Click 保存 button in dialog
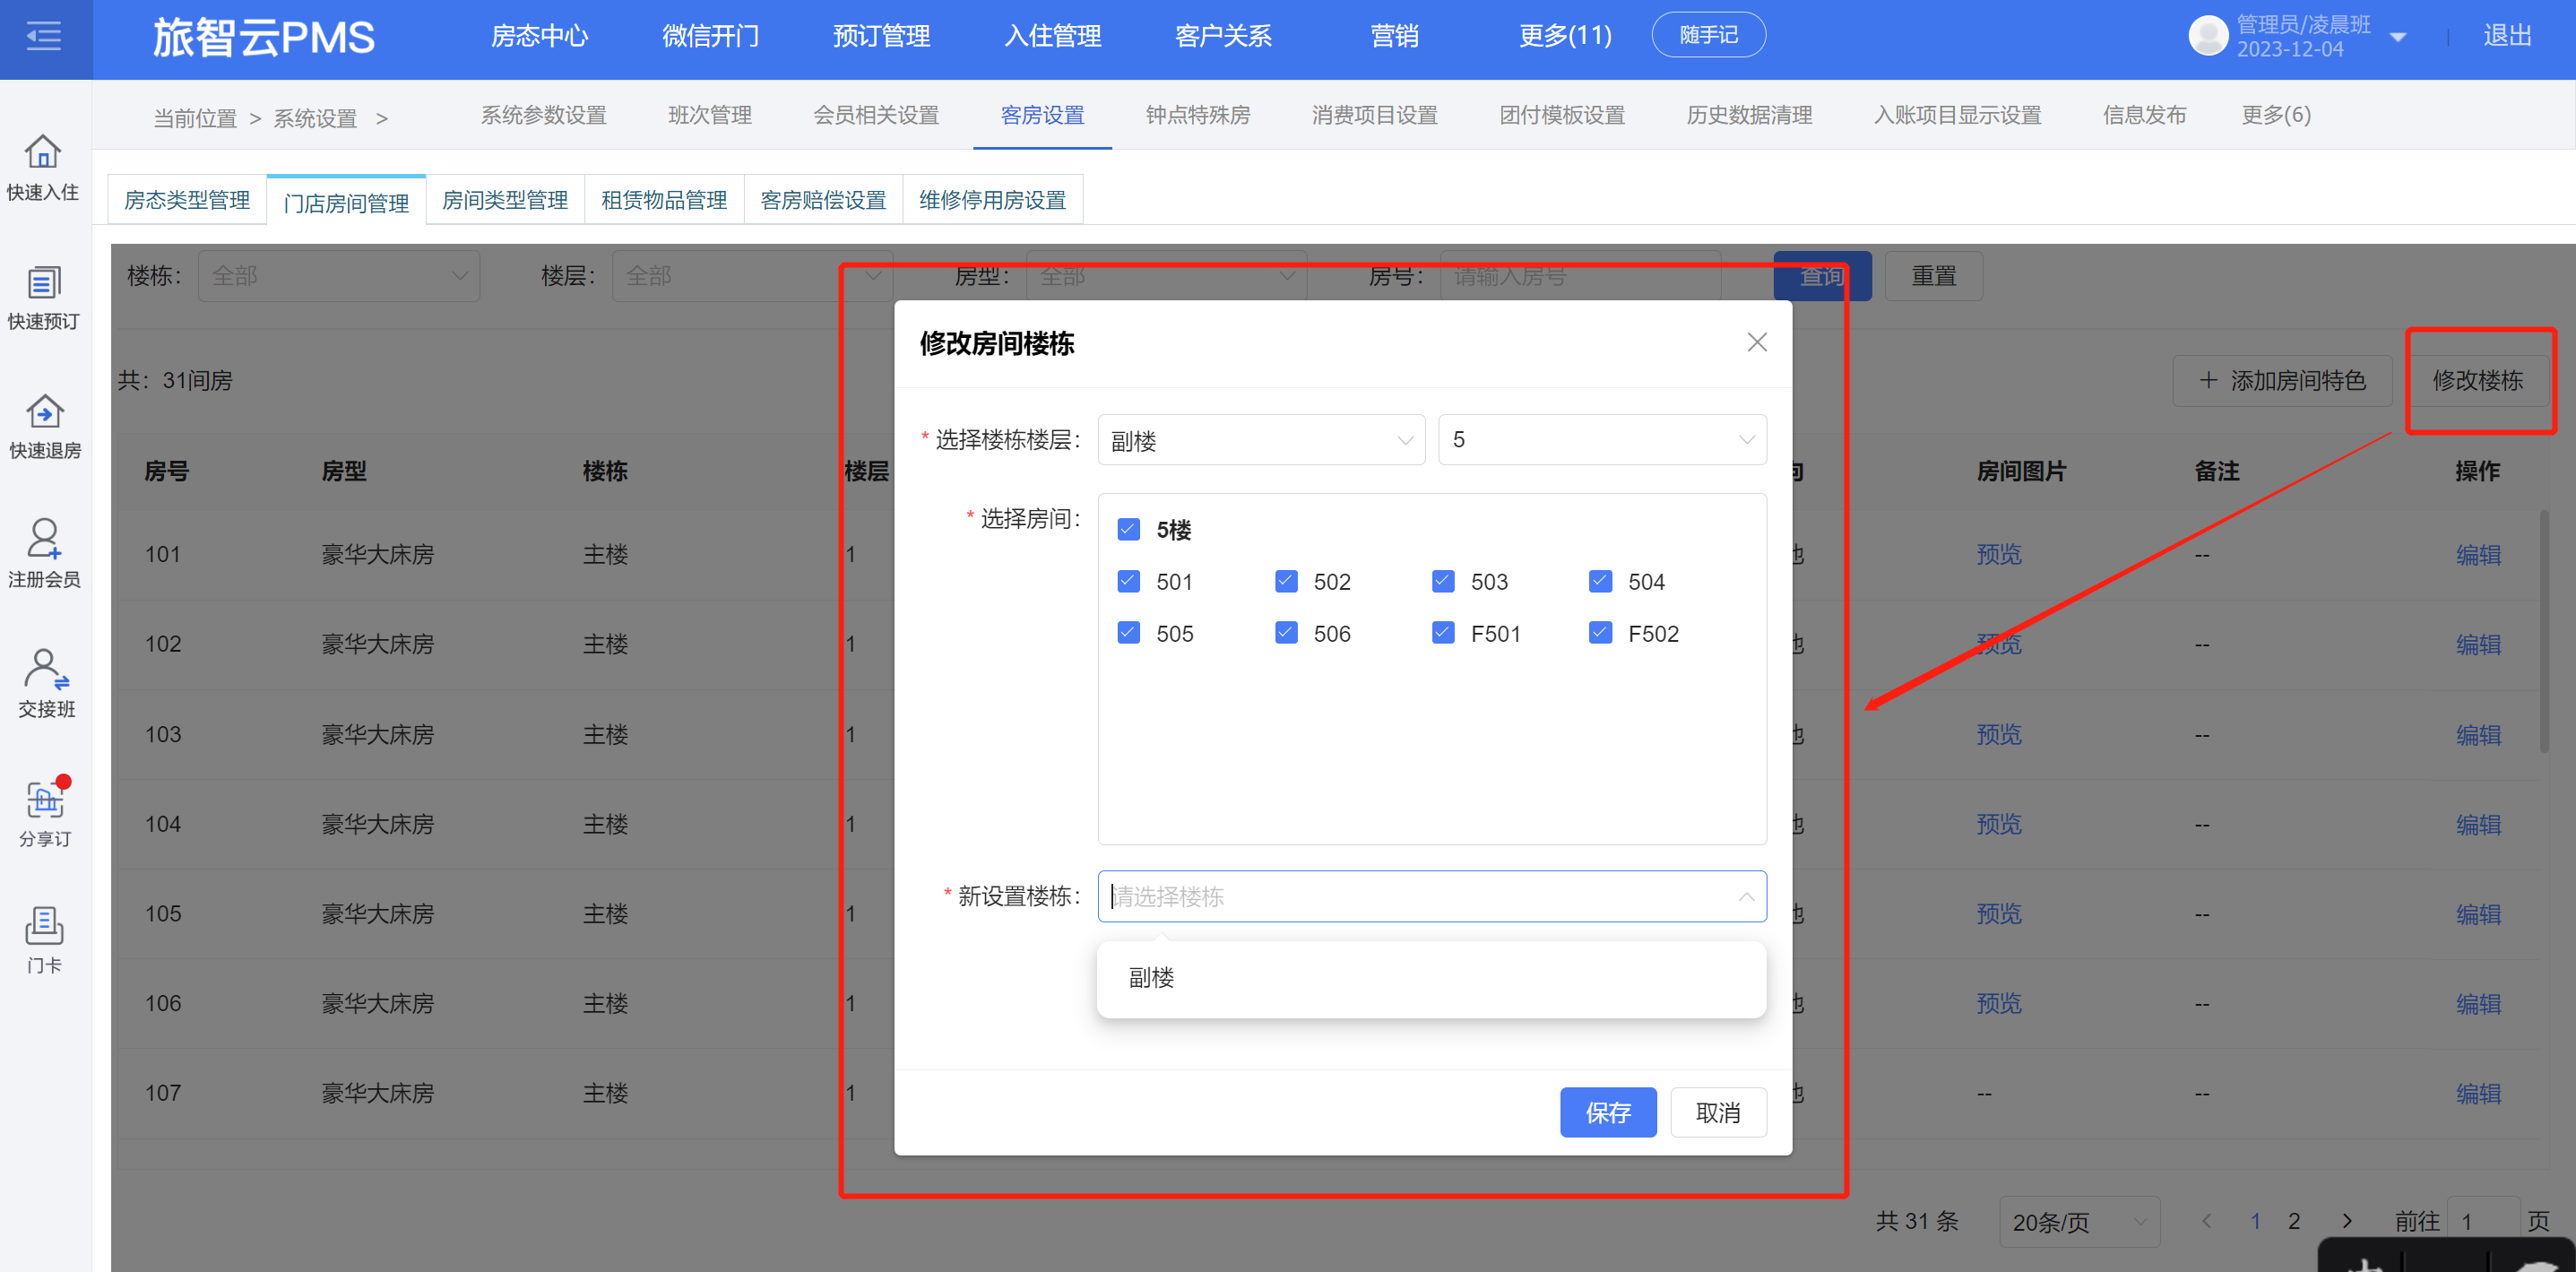Image resolution: width=2576 pixels, height=1272 pixels. click(1608, 1112)
